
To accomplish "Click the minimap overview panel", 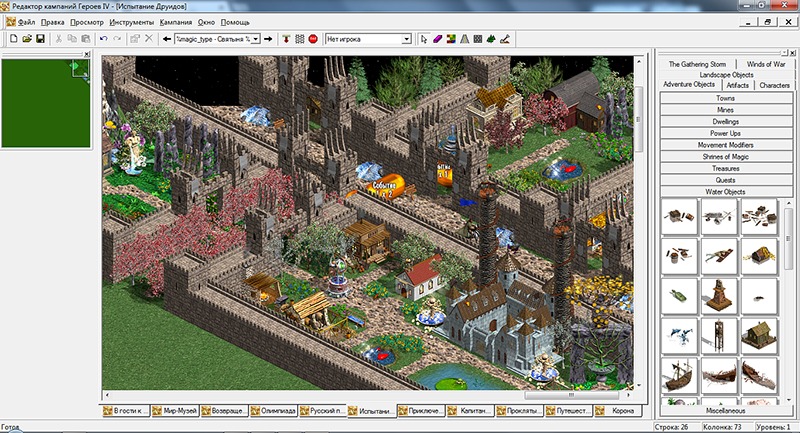I will [46, 103].
